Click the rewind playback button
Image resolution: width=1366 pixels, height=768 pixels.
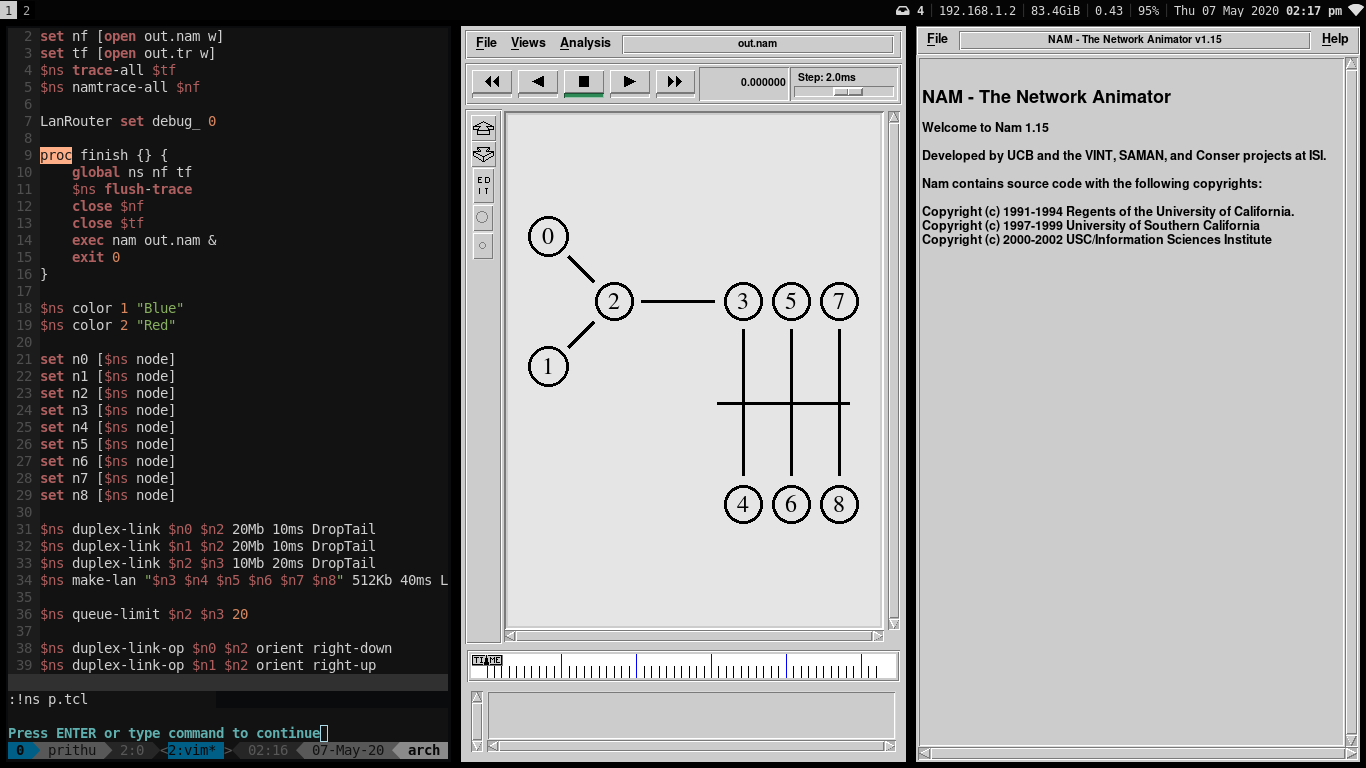tap(491, 82)
